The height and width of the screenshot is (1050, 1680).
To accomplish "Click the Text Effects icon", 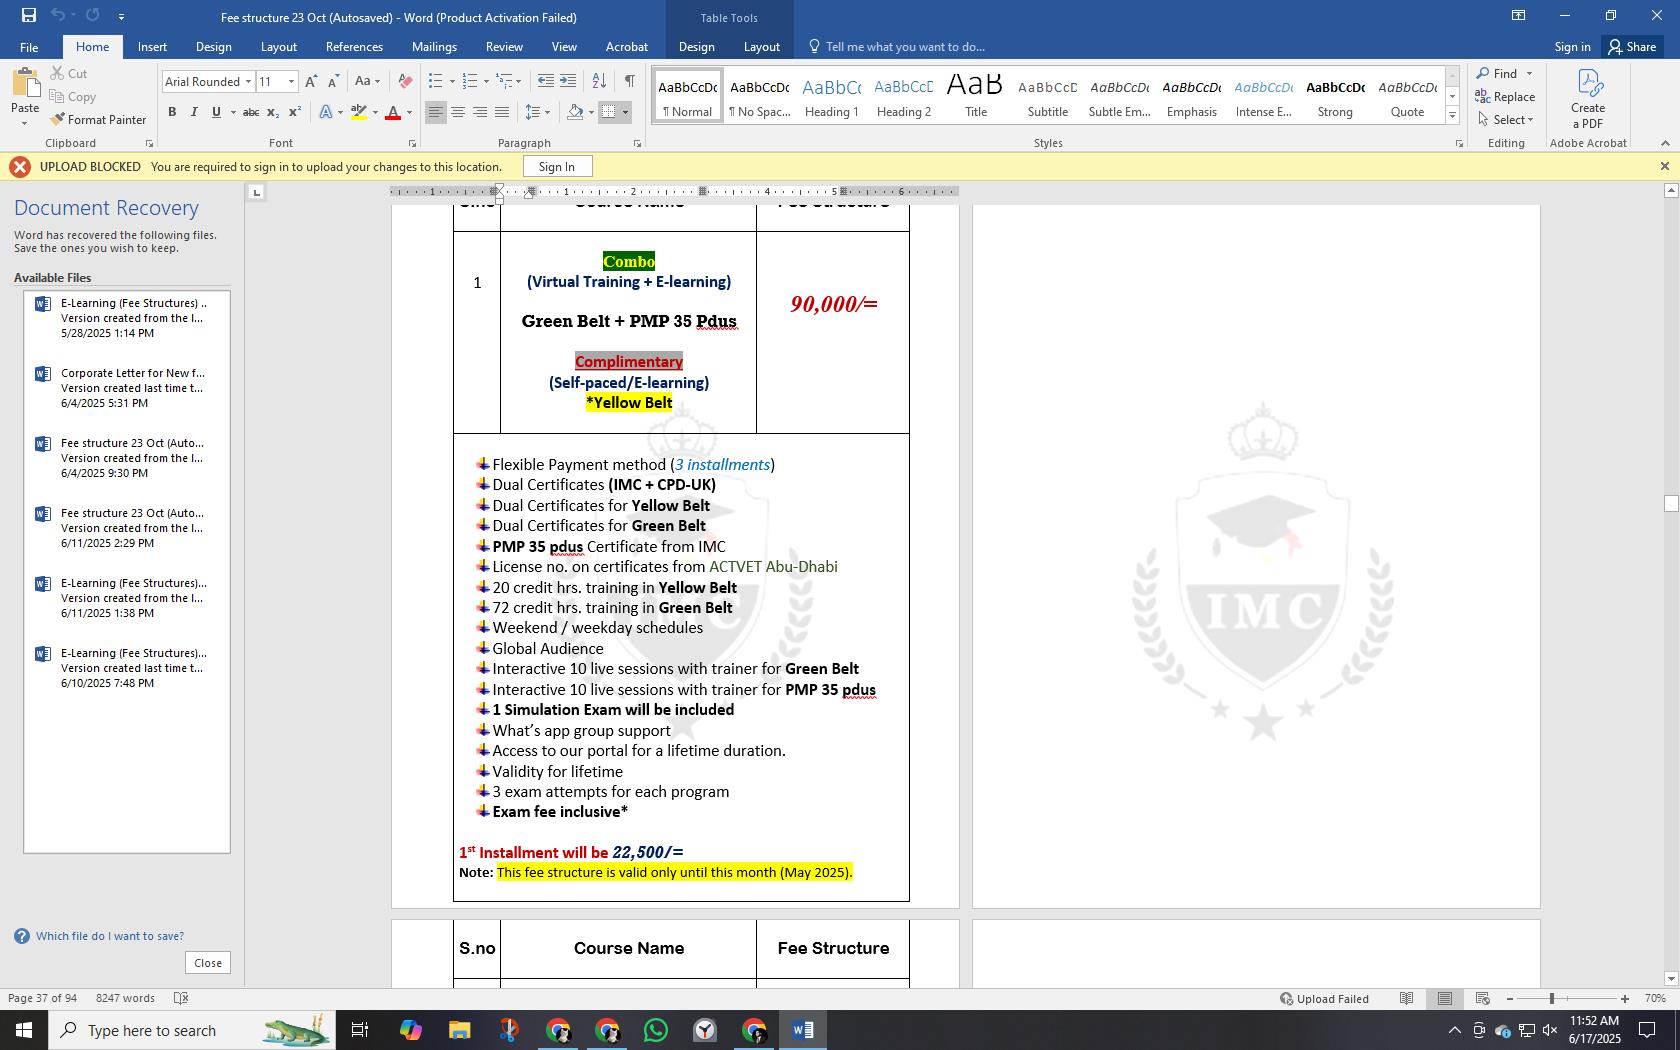I will [x=326, y=112].
